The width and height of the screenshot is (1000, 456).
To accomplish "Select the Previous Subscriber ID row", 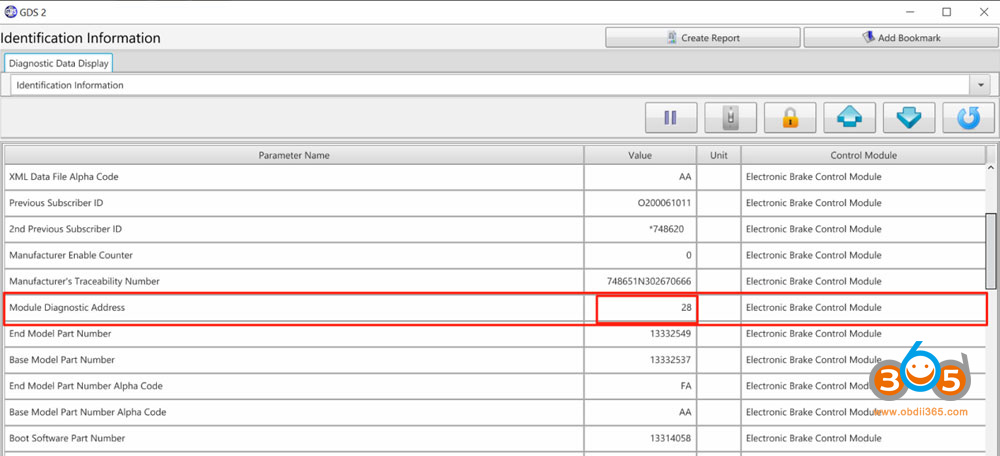I will point(294,203).
